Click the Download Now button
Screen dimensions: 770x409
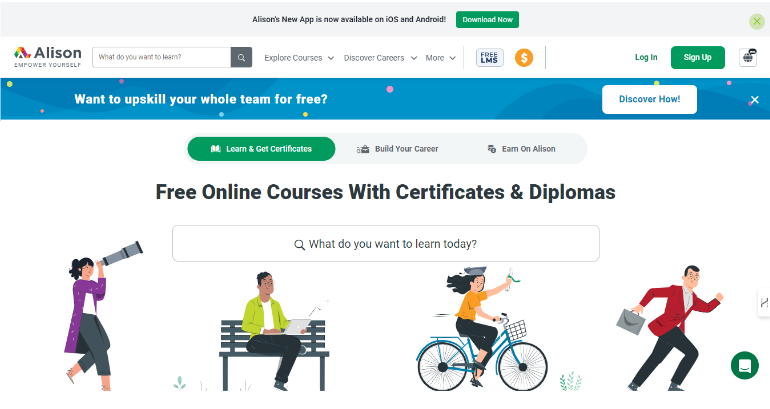click(x=487, y=20)
